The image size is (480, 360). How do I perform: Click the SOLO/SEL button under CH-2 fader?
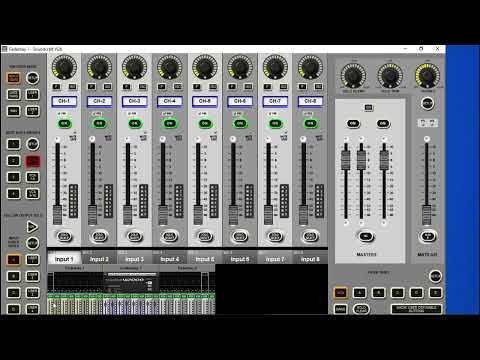point(99,236)
